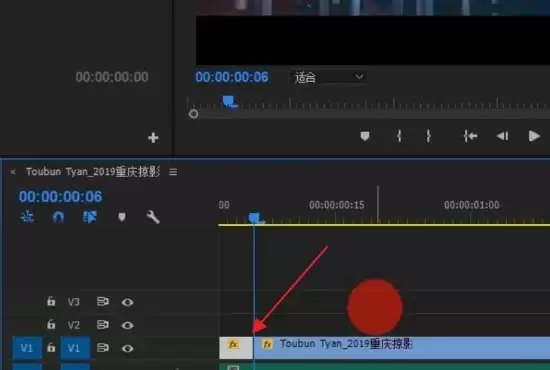Toggle nest sequence insert icon
Viewport: 550px width, 370px height.
pyautogui.click(x=27, y=217)
